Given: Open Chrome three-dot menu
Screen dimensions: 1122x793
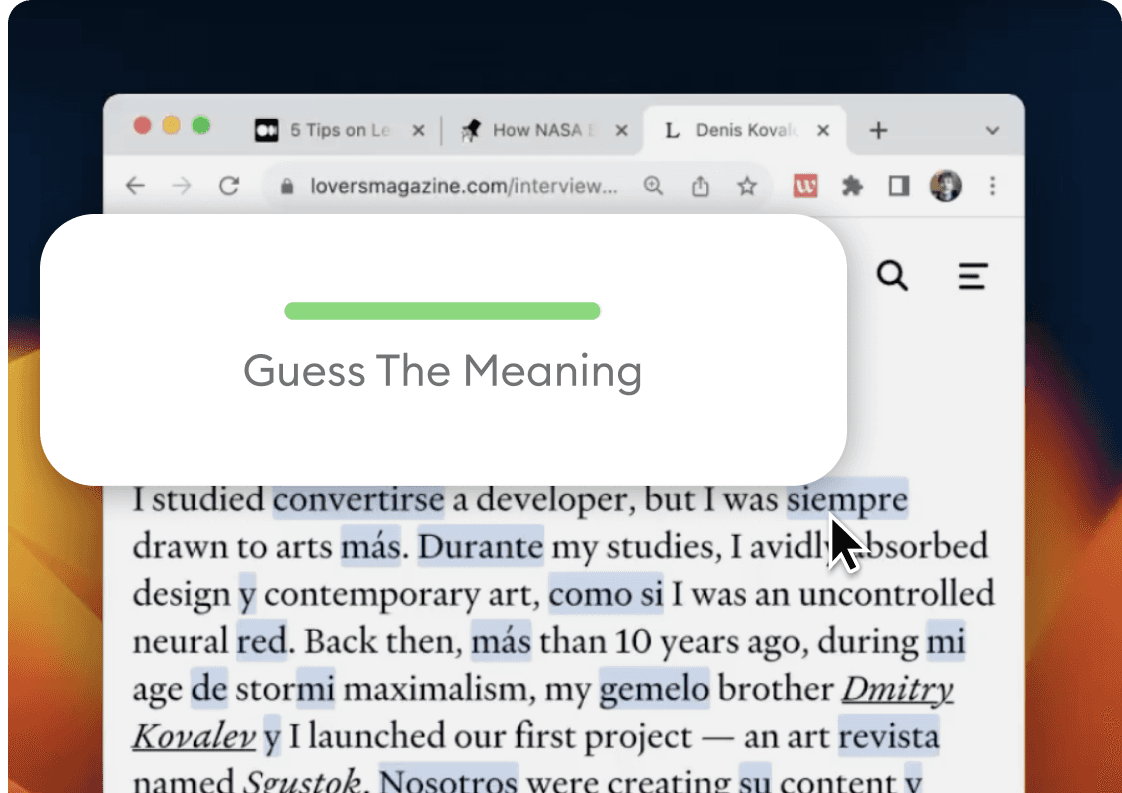Looking at the screenshot, I should [992, 186].
